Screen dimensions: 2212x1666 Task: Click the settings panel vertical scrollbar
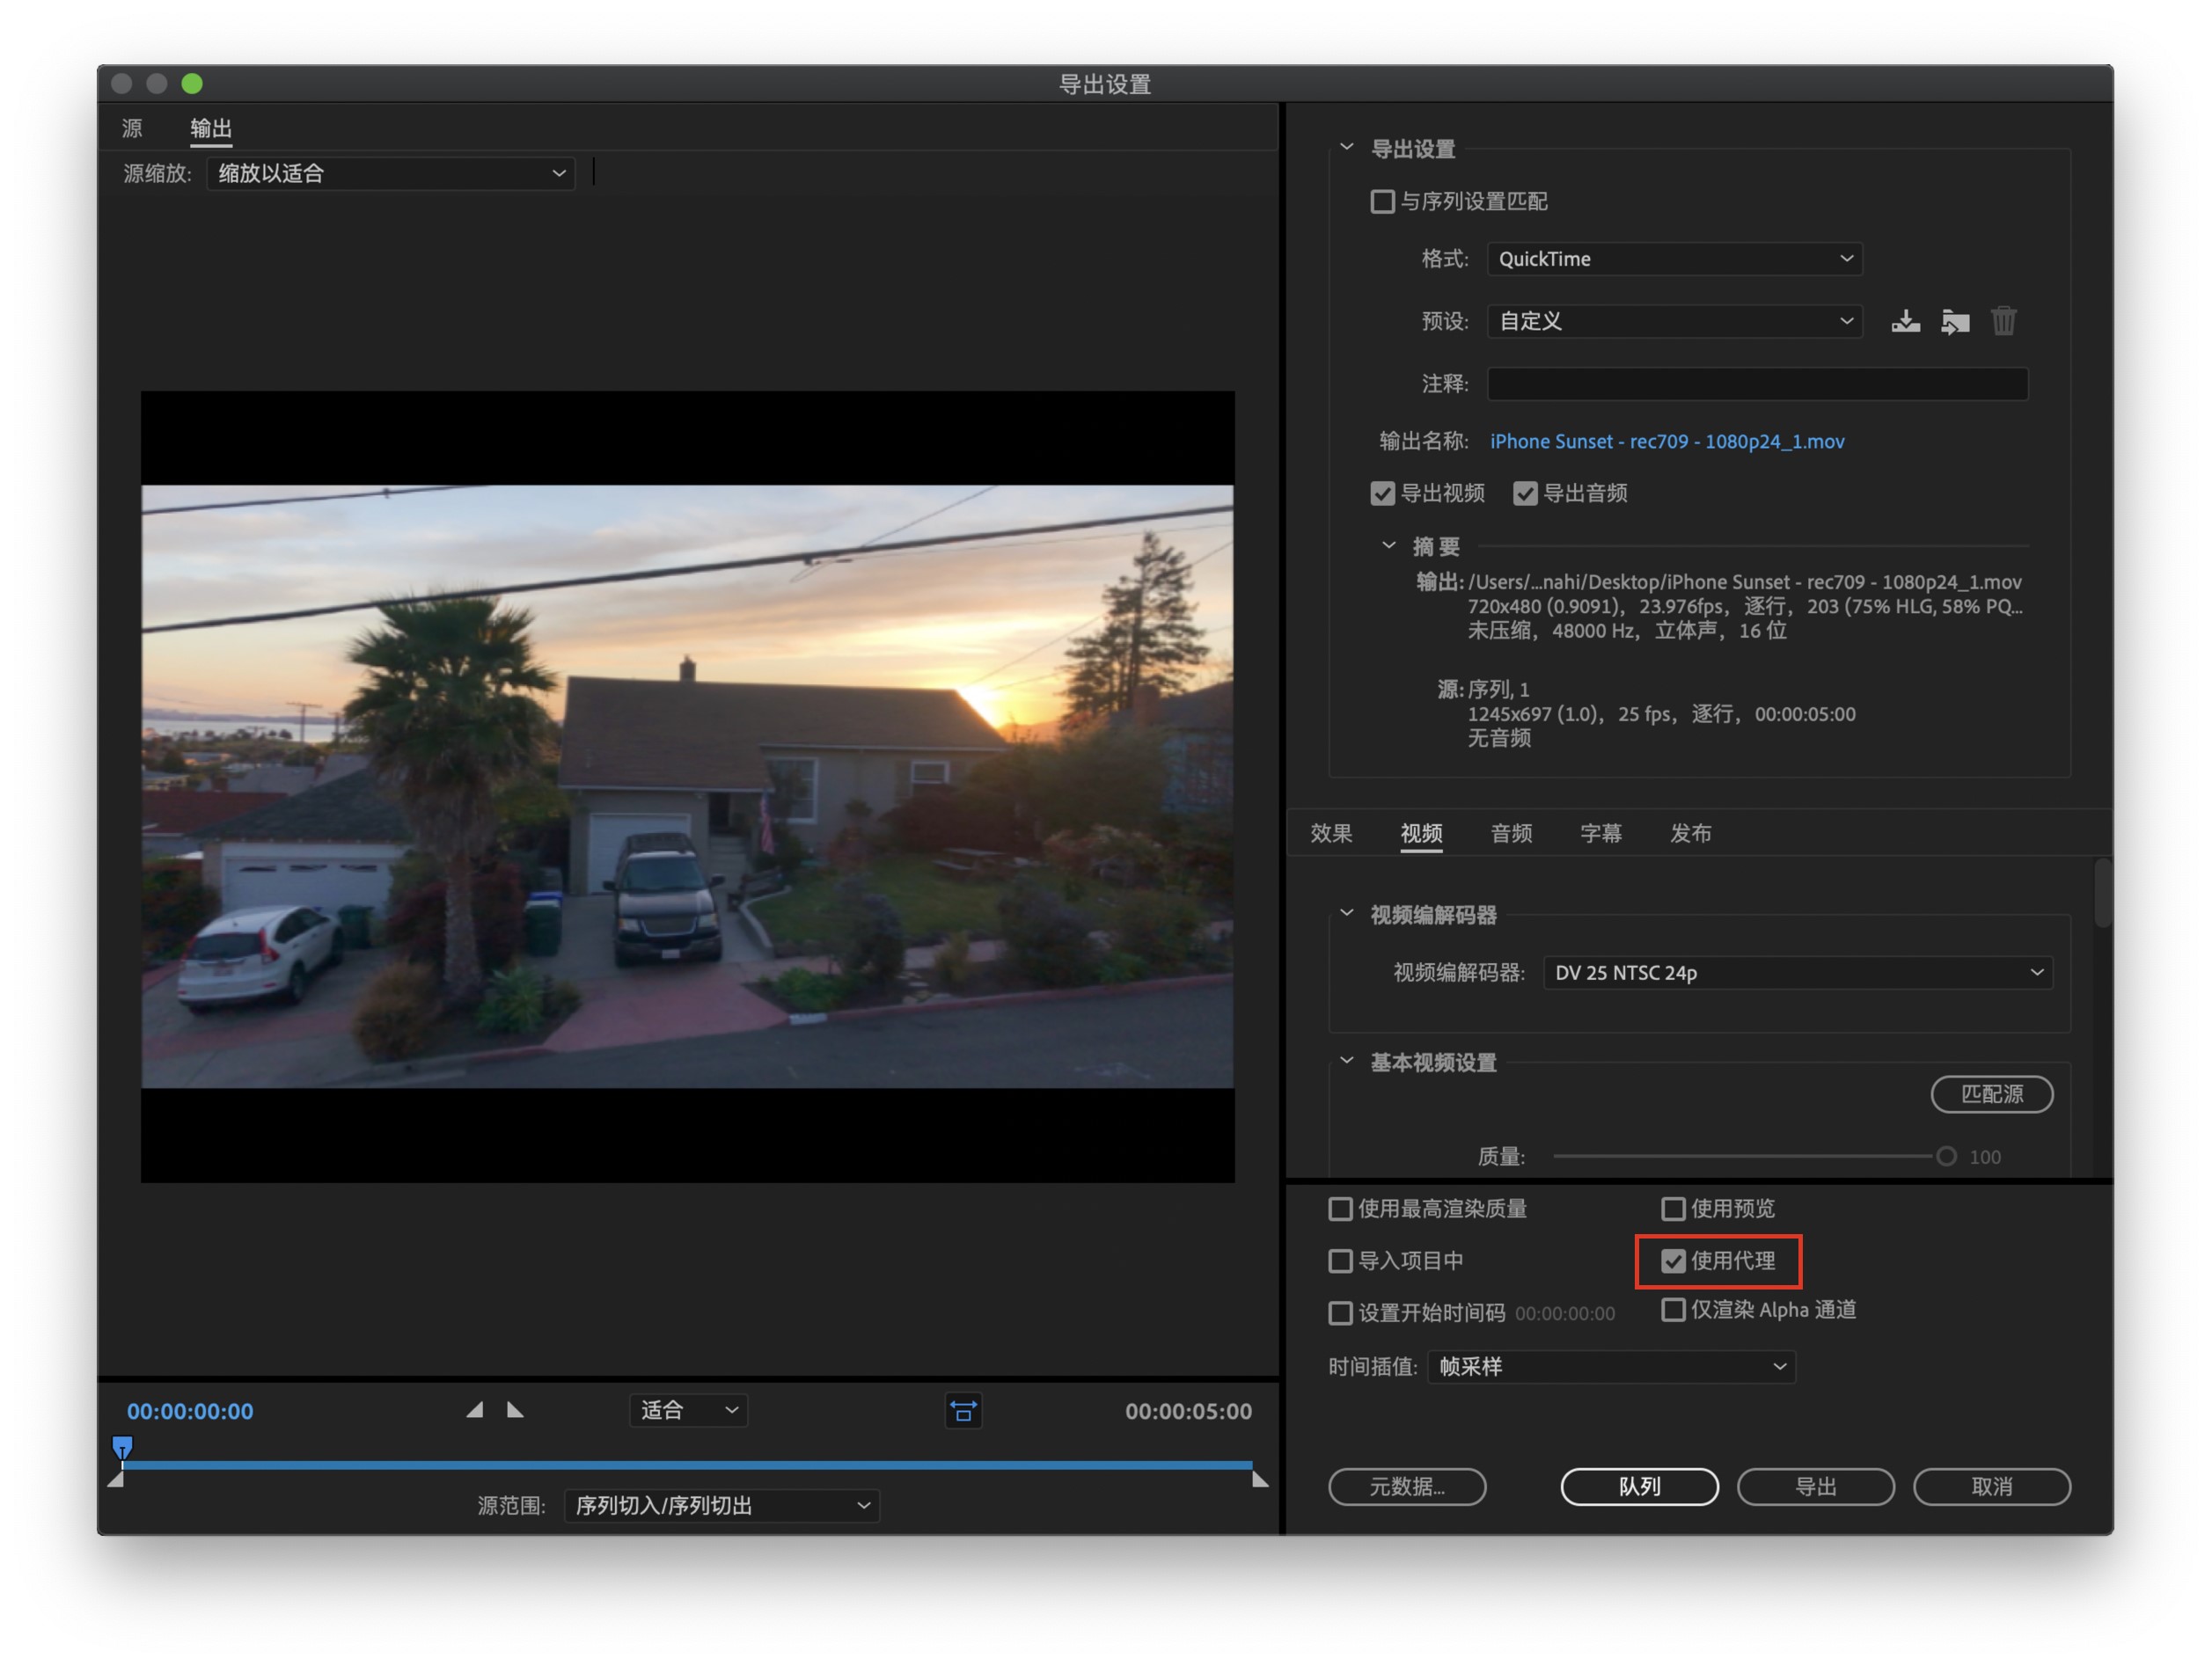2102,892
